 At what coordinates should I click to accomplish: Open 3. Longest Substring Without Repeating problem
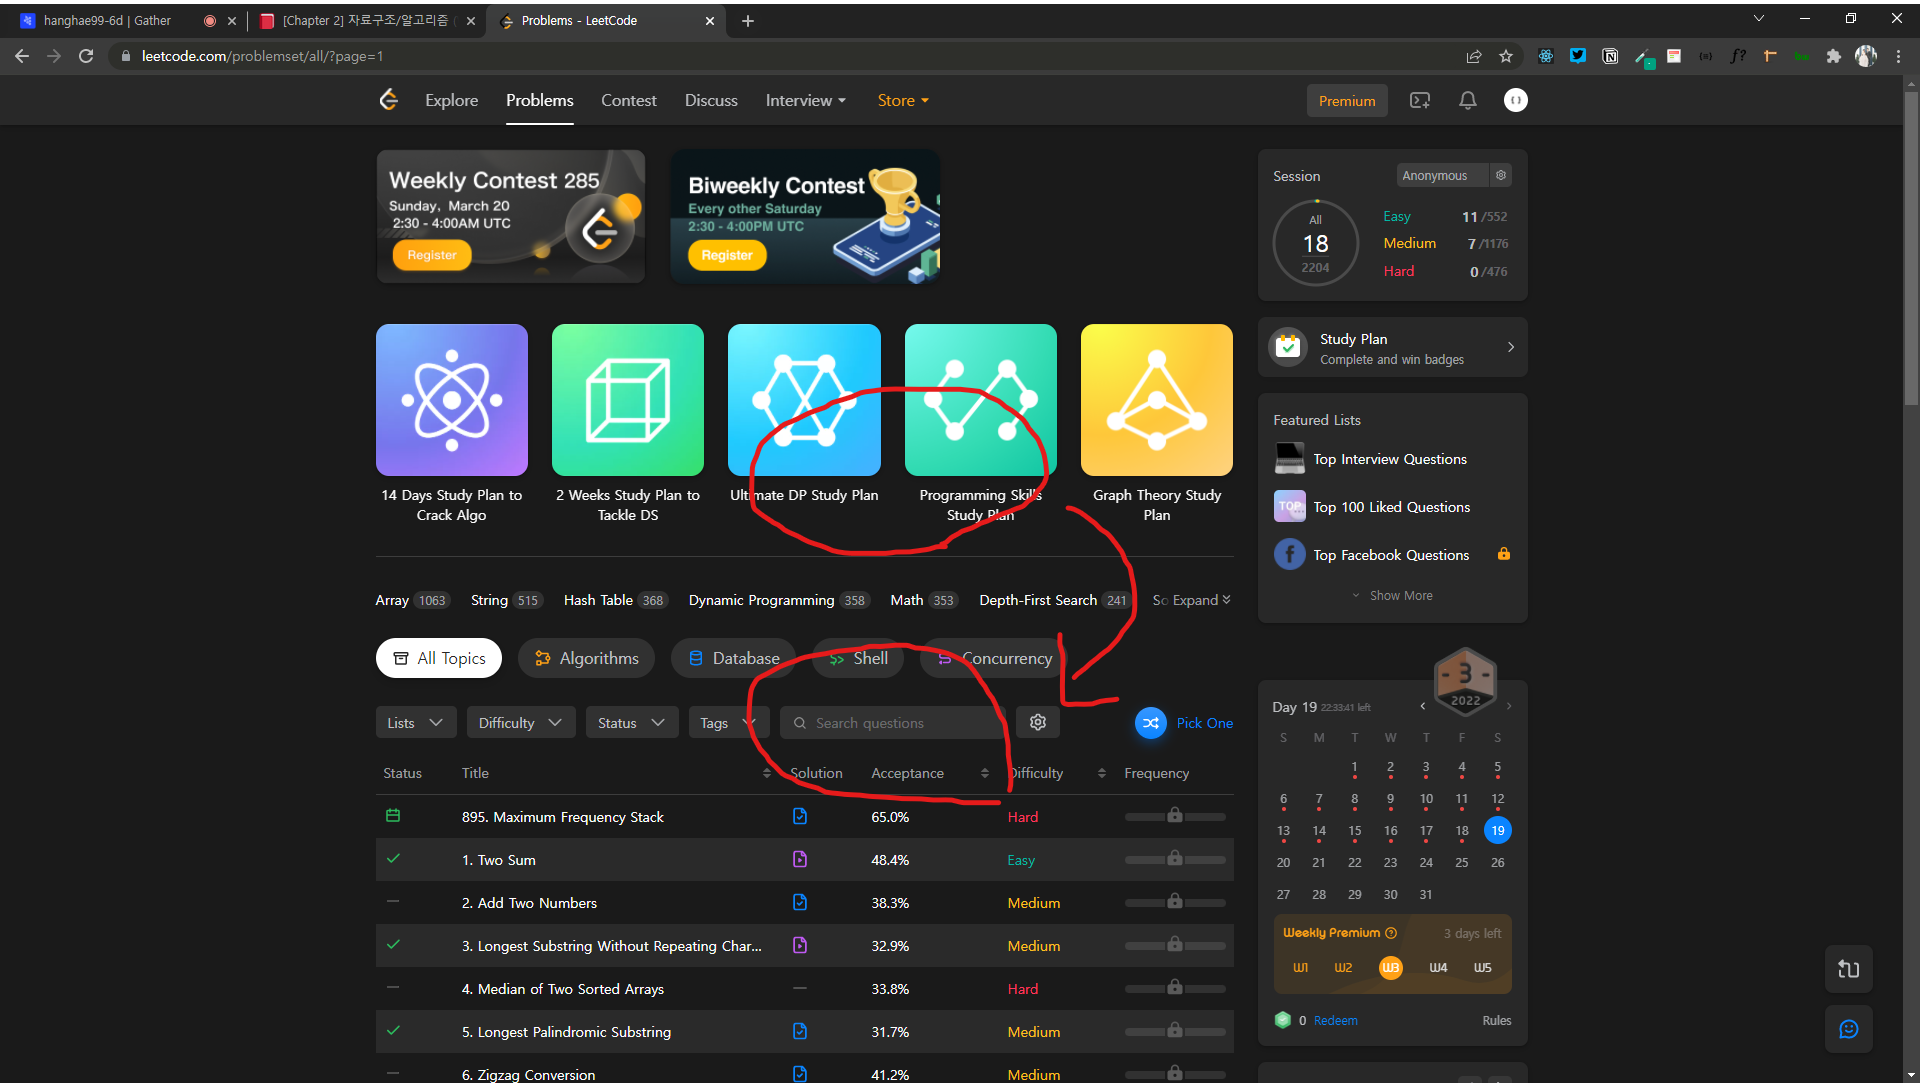pos(611,946)
